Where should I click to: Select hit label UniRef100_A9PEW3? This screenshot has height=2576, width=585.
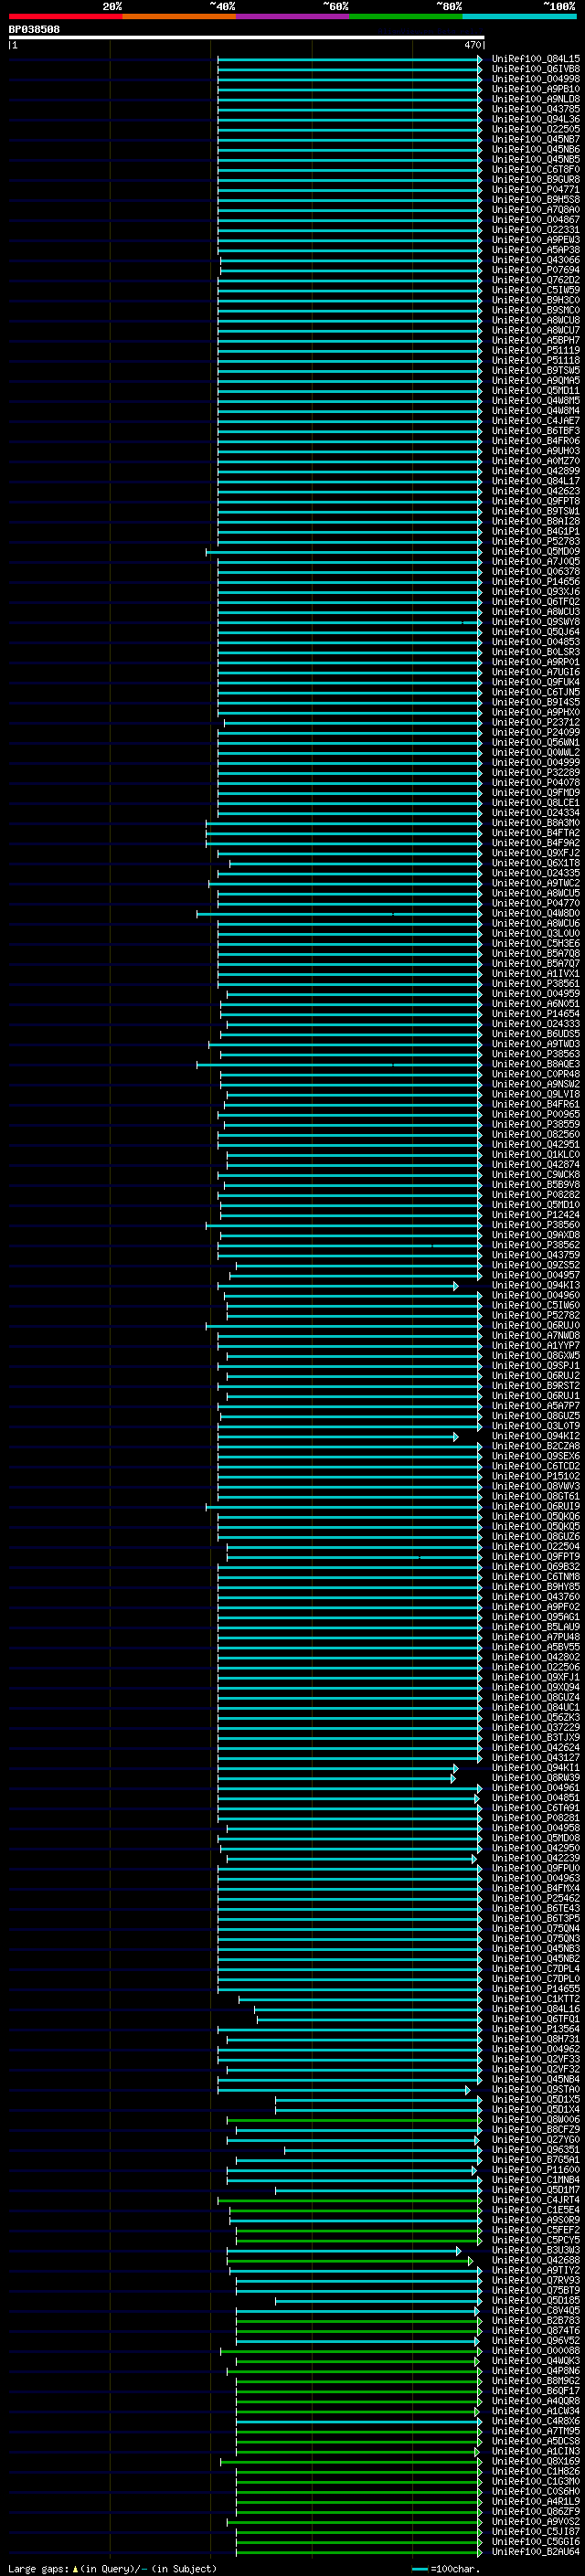coord(536,240)
